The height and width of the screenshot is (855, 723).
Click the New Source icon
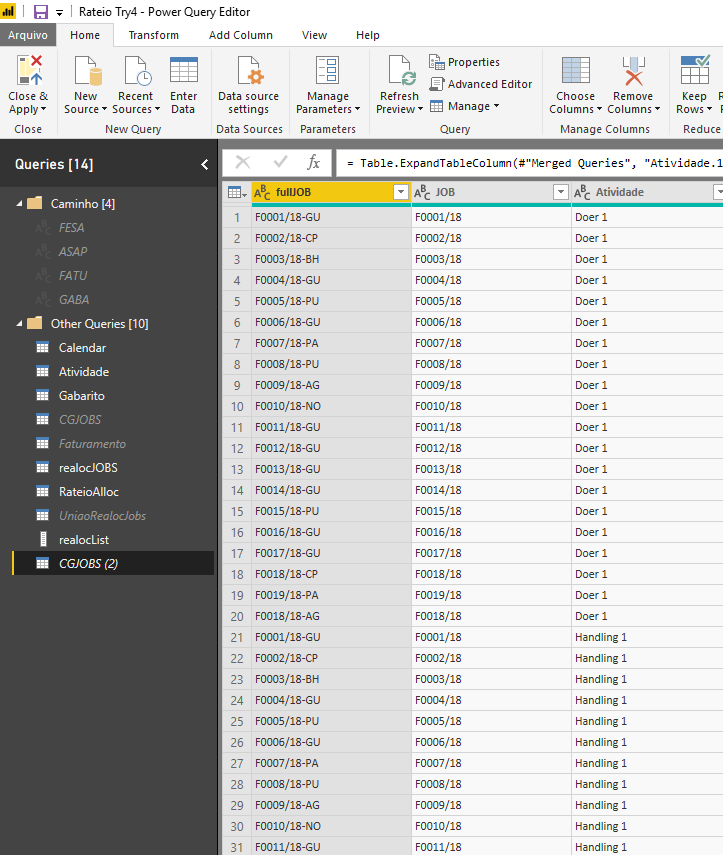pyautogui.click(x=88, y=70)
